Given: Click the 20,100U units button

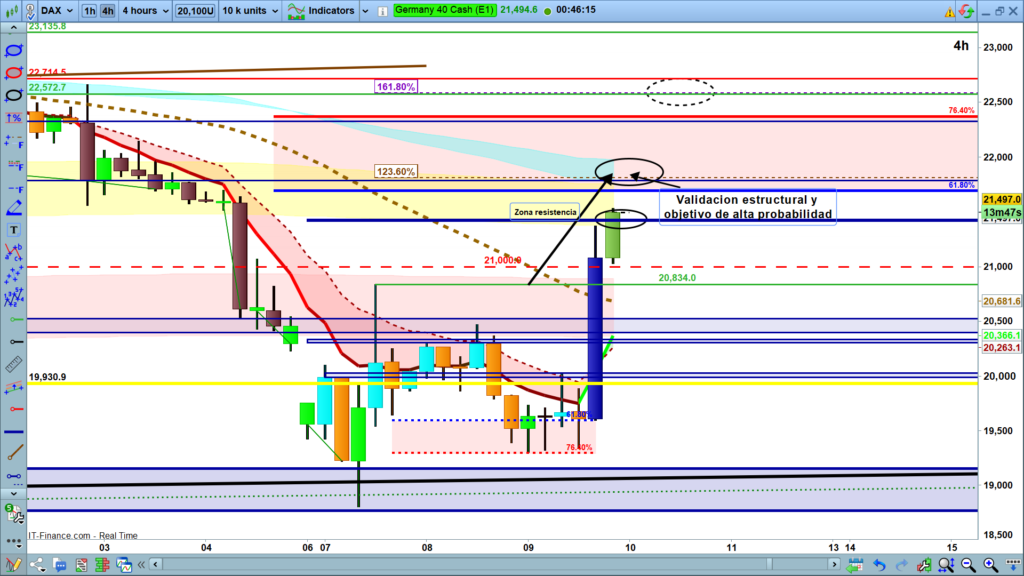Looking at the screenshot, I should tap(195, 11).
